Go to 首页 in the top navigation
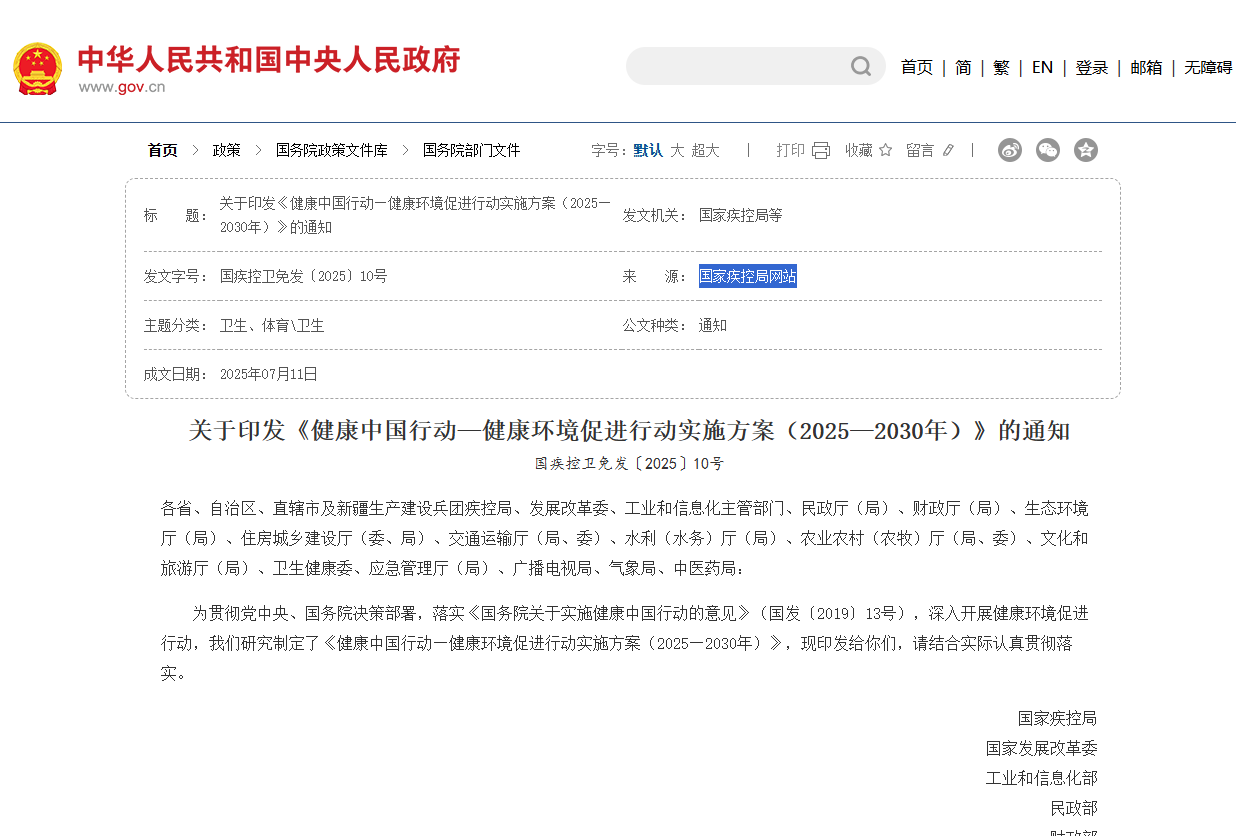 [916, 66]
